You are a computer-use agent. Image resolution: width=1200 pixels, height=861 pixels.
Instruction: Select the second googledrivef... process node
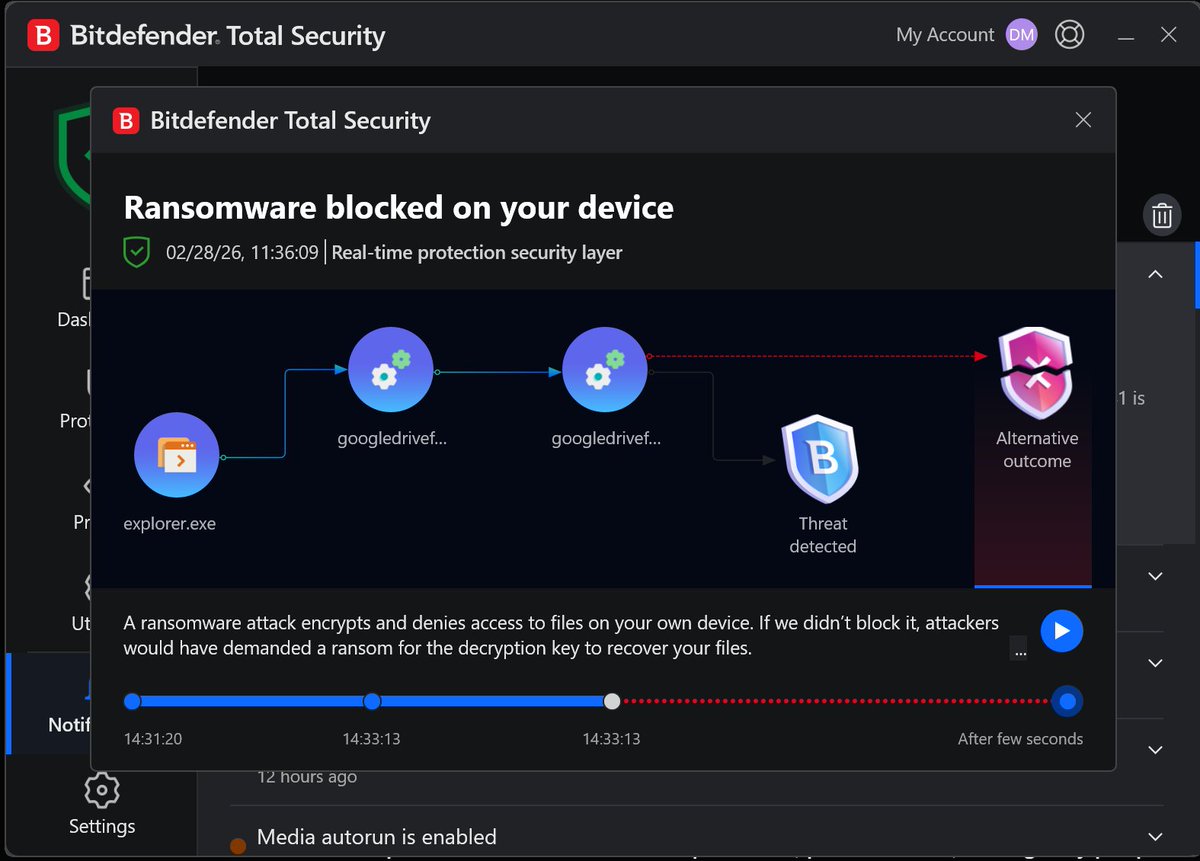pos(605,370)
